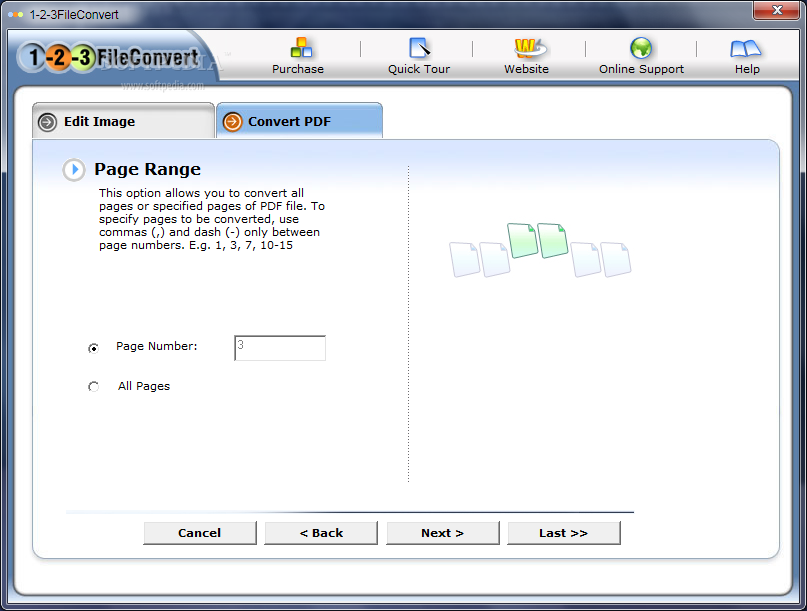Screen dimensions: 807x611
Task: Open the Website icon
Action: click(529, 48)
